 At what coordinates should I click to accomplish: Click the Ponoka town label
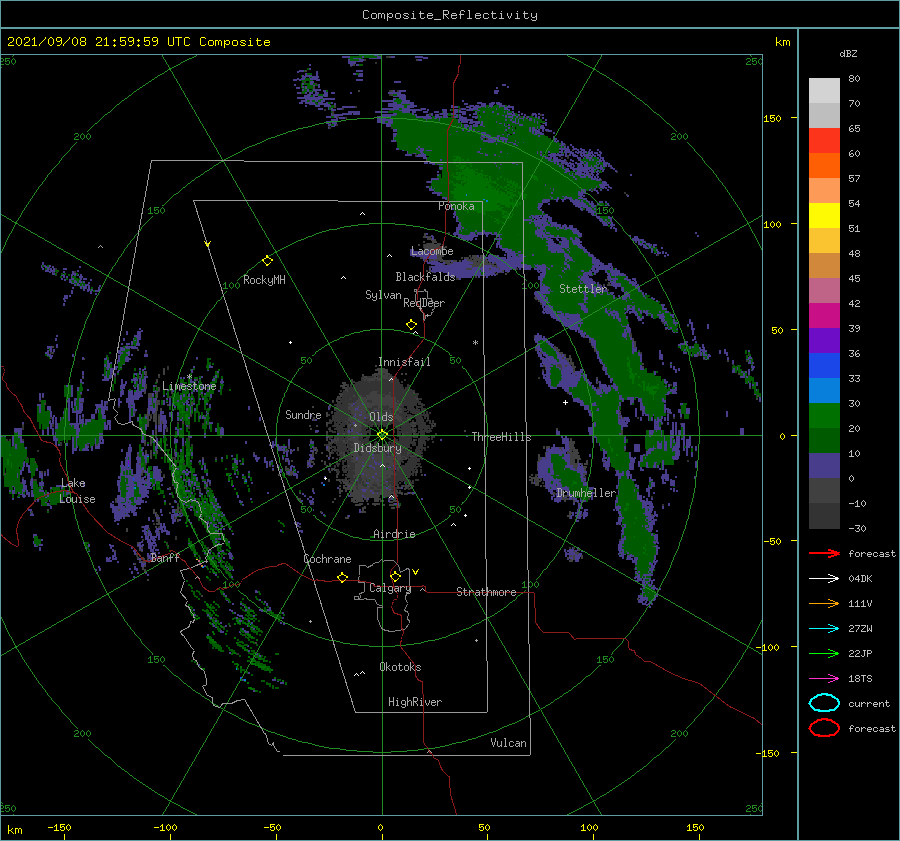(456, 206)
